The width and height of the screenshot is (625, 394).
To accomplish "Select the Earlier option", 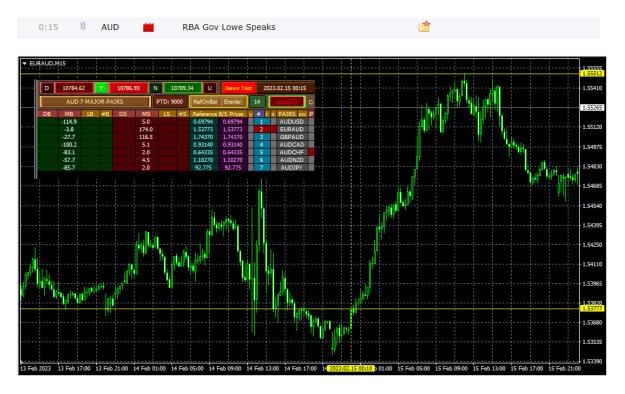I will (x=233, y=102).
